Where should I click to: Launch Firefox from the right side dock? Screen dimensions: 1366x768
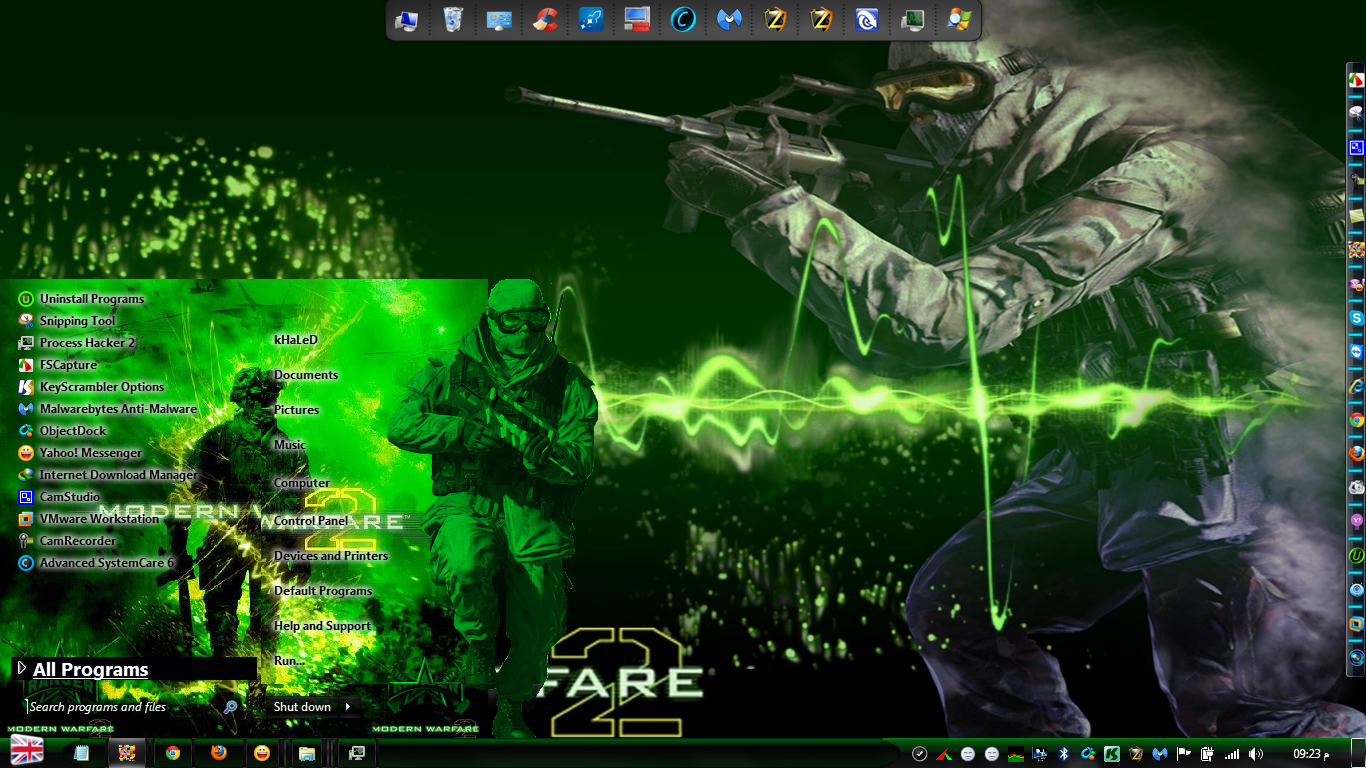(1356, 453)
